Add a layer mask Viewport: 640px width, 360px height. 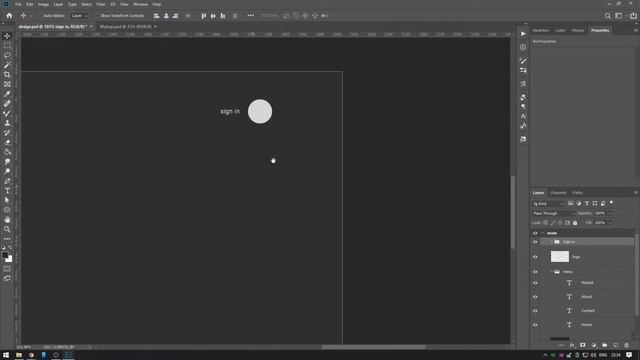tap(583, 345)
